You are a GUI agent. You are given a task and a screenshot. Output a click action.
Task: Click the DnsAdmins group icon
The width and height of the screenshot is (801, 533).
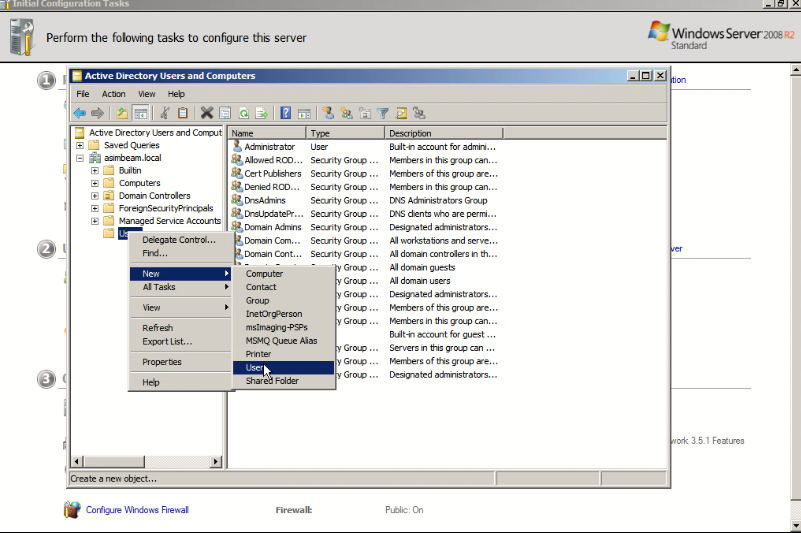tap(237, 200)
